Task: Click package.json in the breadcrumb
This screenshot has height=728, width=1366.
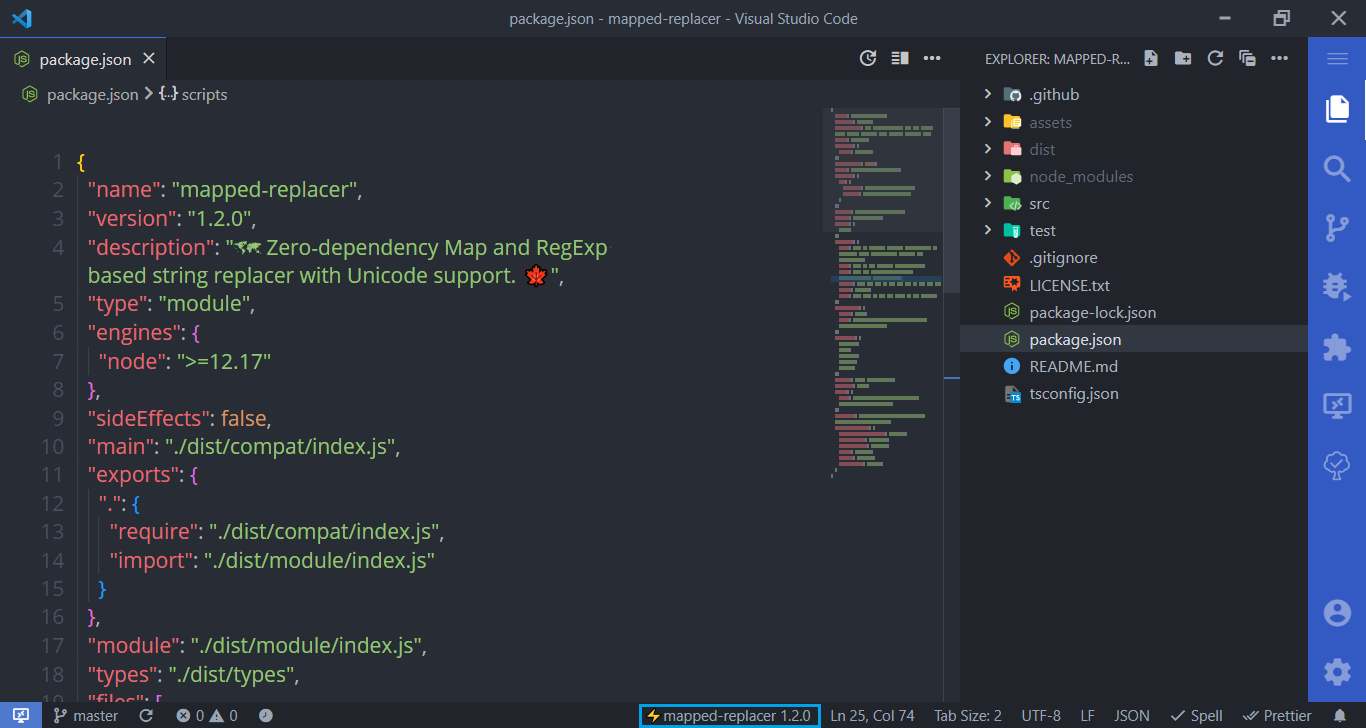Action: pos(92,94)
